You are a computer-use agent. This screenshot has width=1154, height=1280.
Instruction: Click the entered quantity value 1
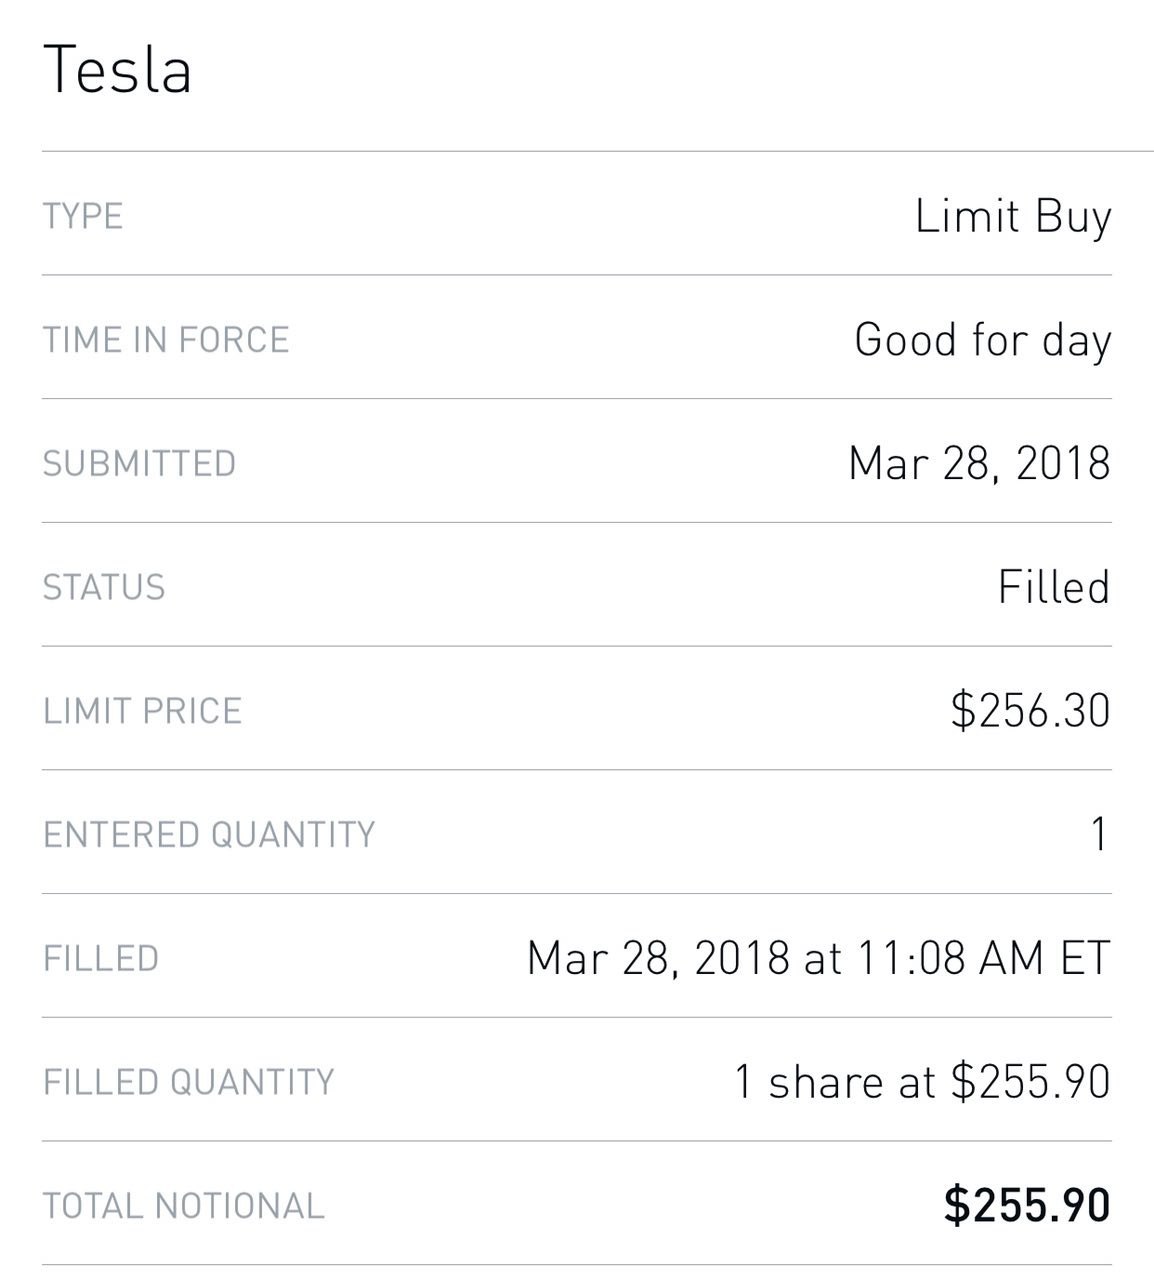point(1100,834)
